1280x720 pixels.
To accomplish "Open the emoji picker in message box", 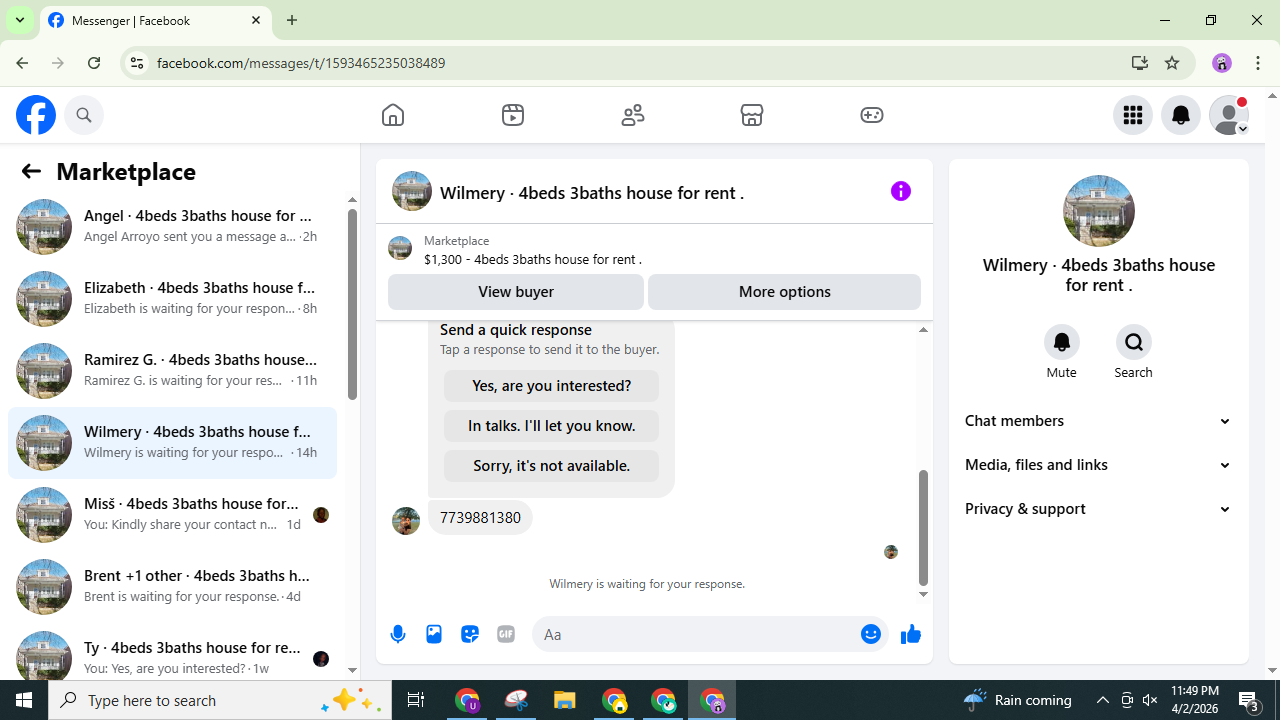I will (x=871, y=634).
